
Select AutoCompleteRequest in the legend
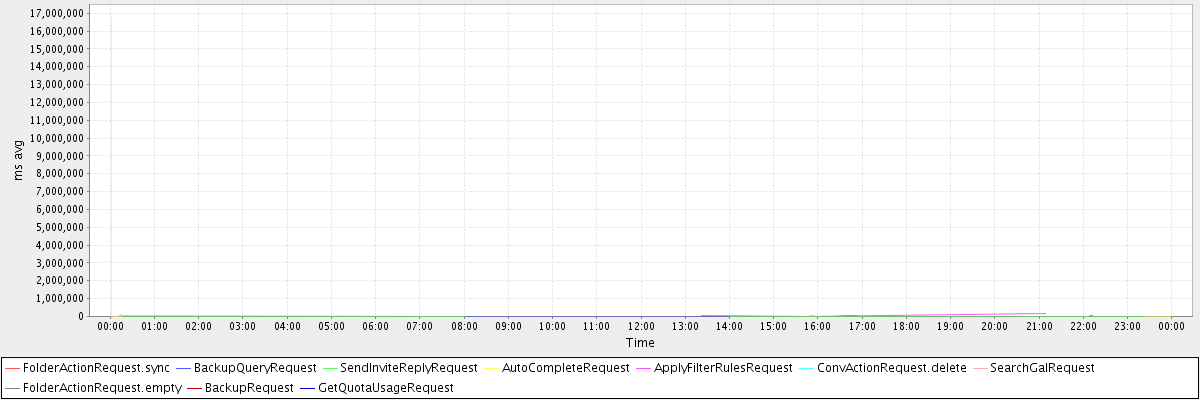[565, 368]
